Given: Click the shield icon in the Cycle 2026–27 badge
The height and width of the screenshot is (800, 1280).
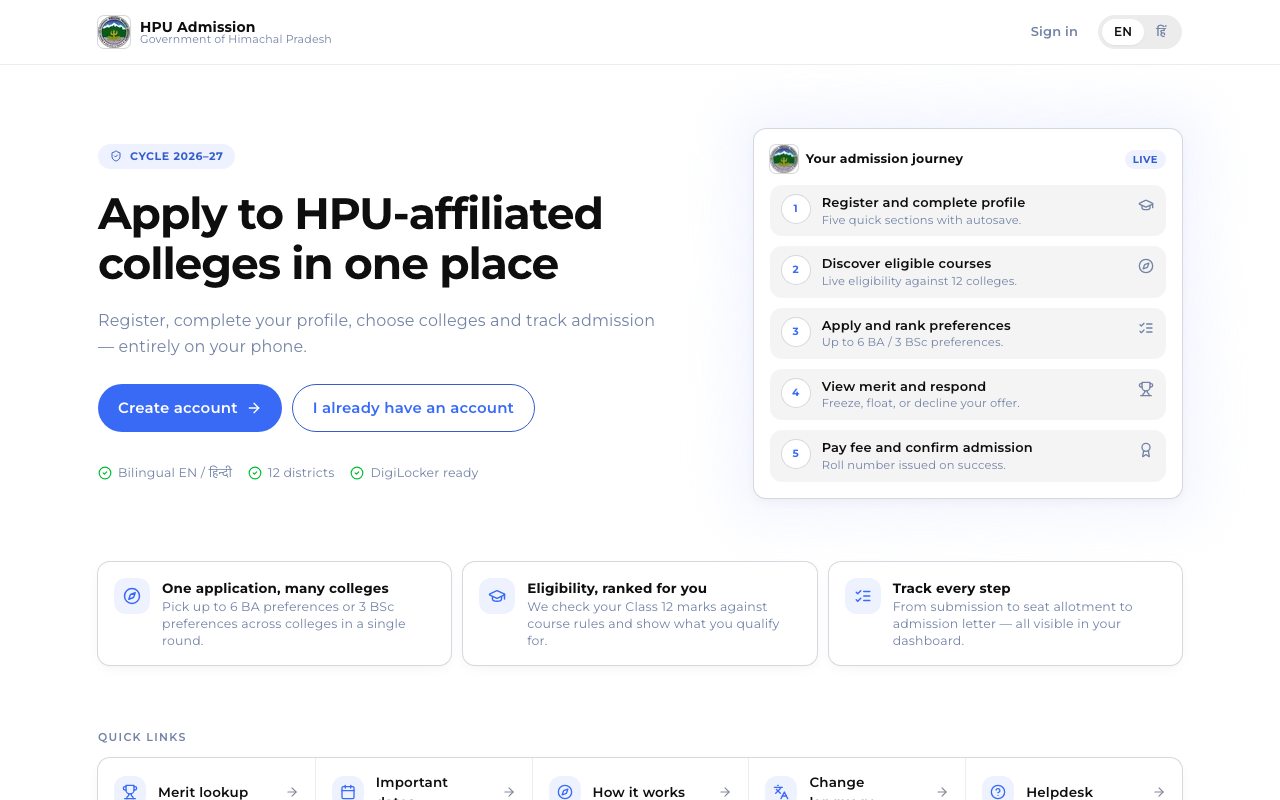Looking at the screenshot, I should [x=116, y=156].
